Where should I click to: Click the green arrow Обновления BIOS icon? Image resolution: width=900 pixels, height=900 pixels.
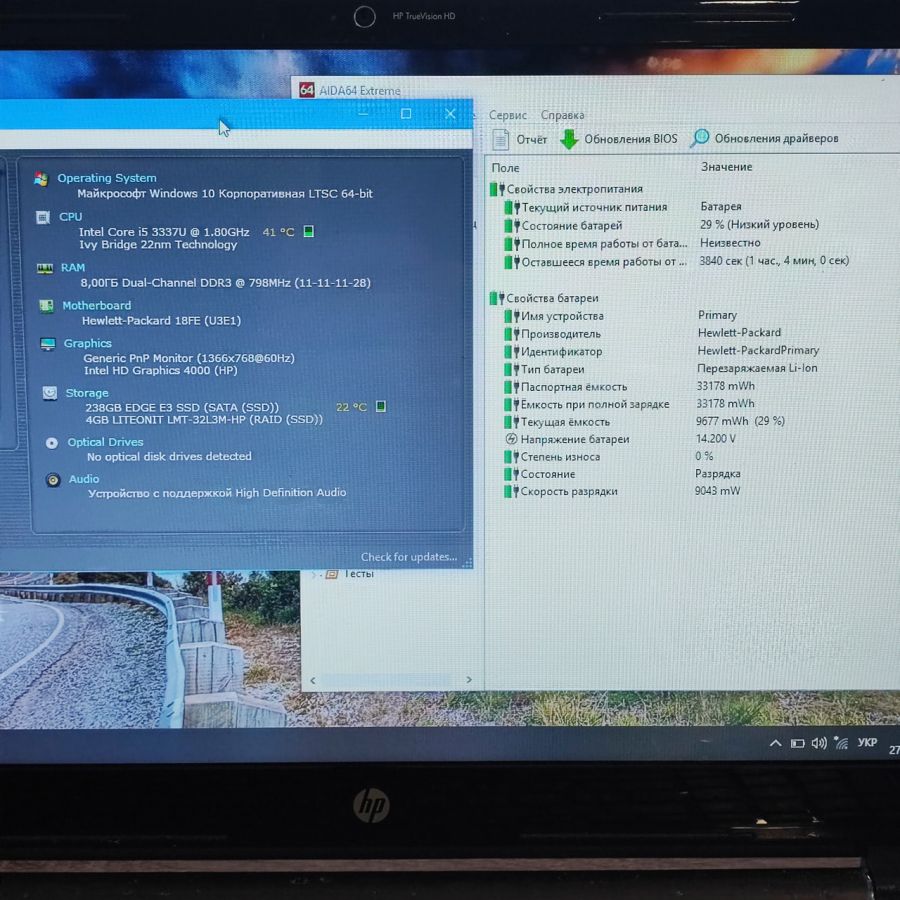tap(569, 139)
